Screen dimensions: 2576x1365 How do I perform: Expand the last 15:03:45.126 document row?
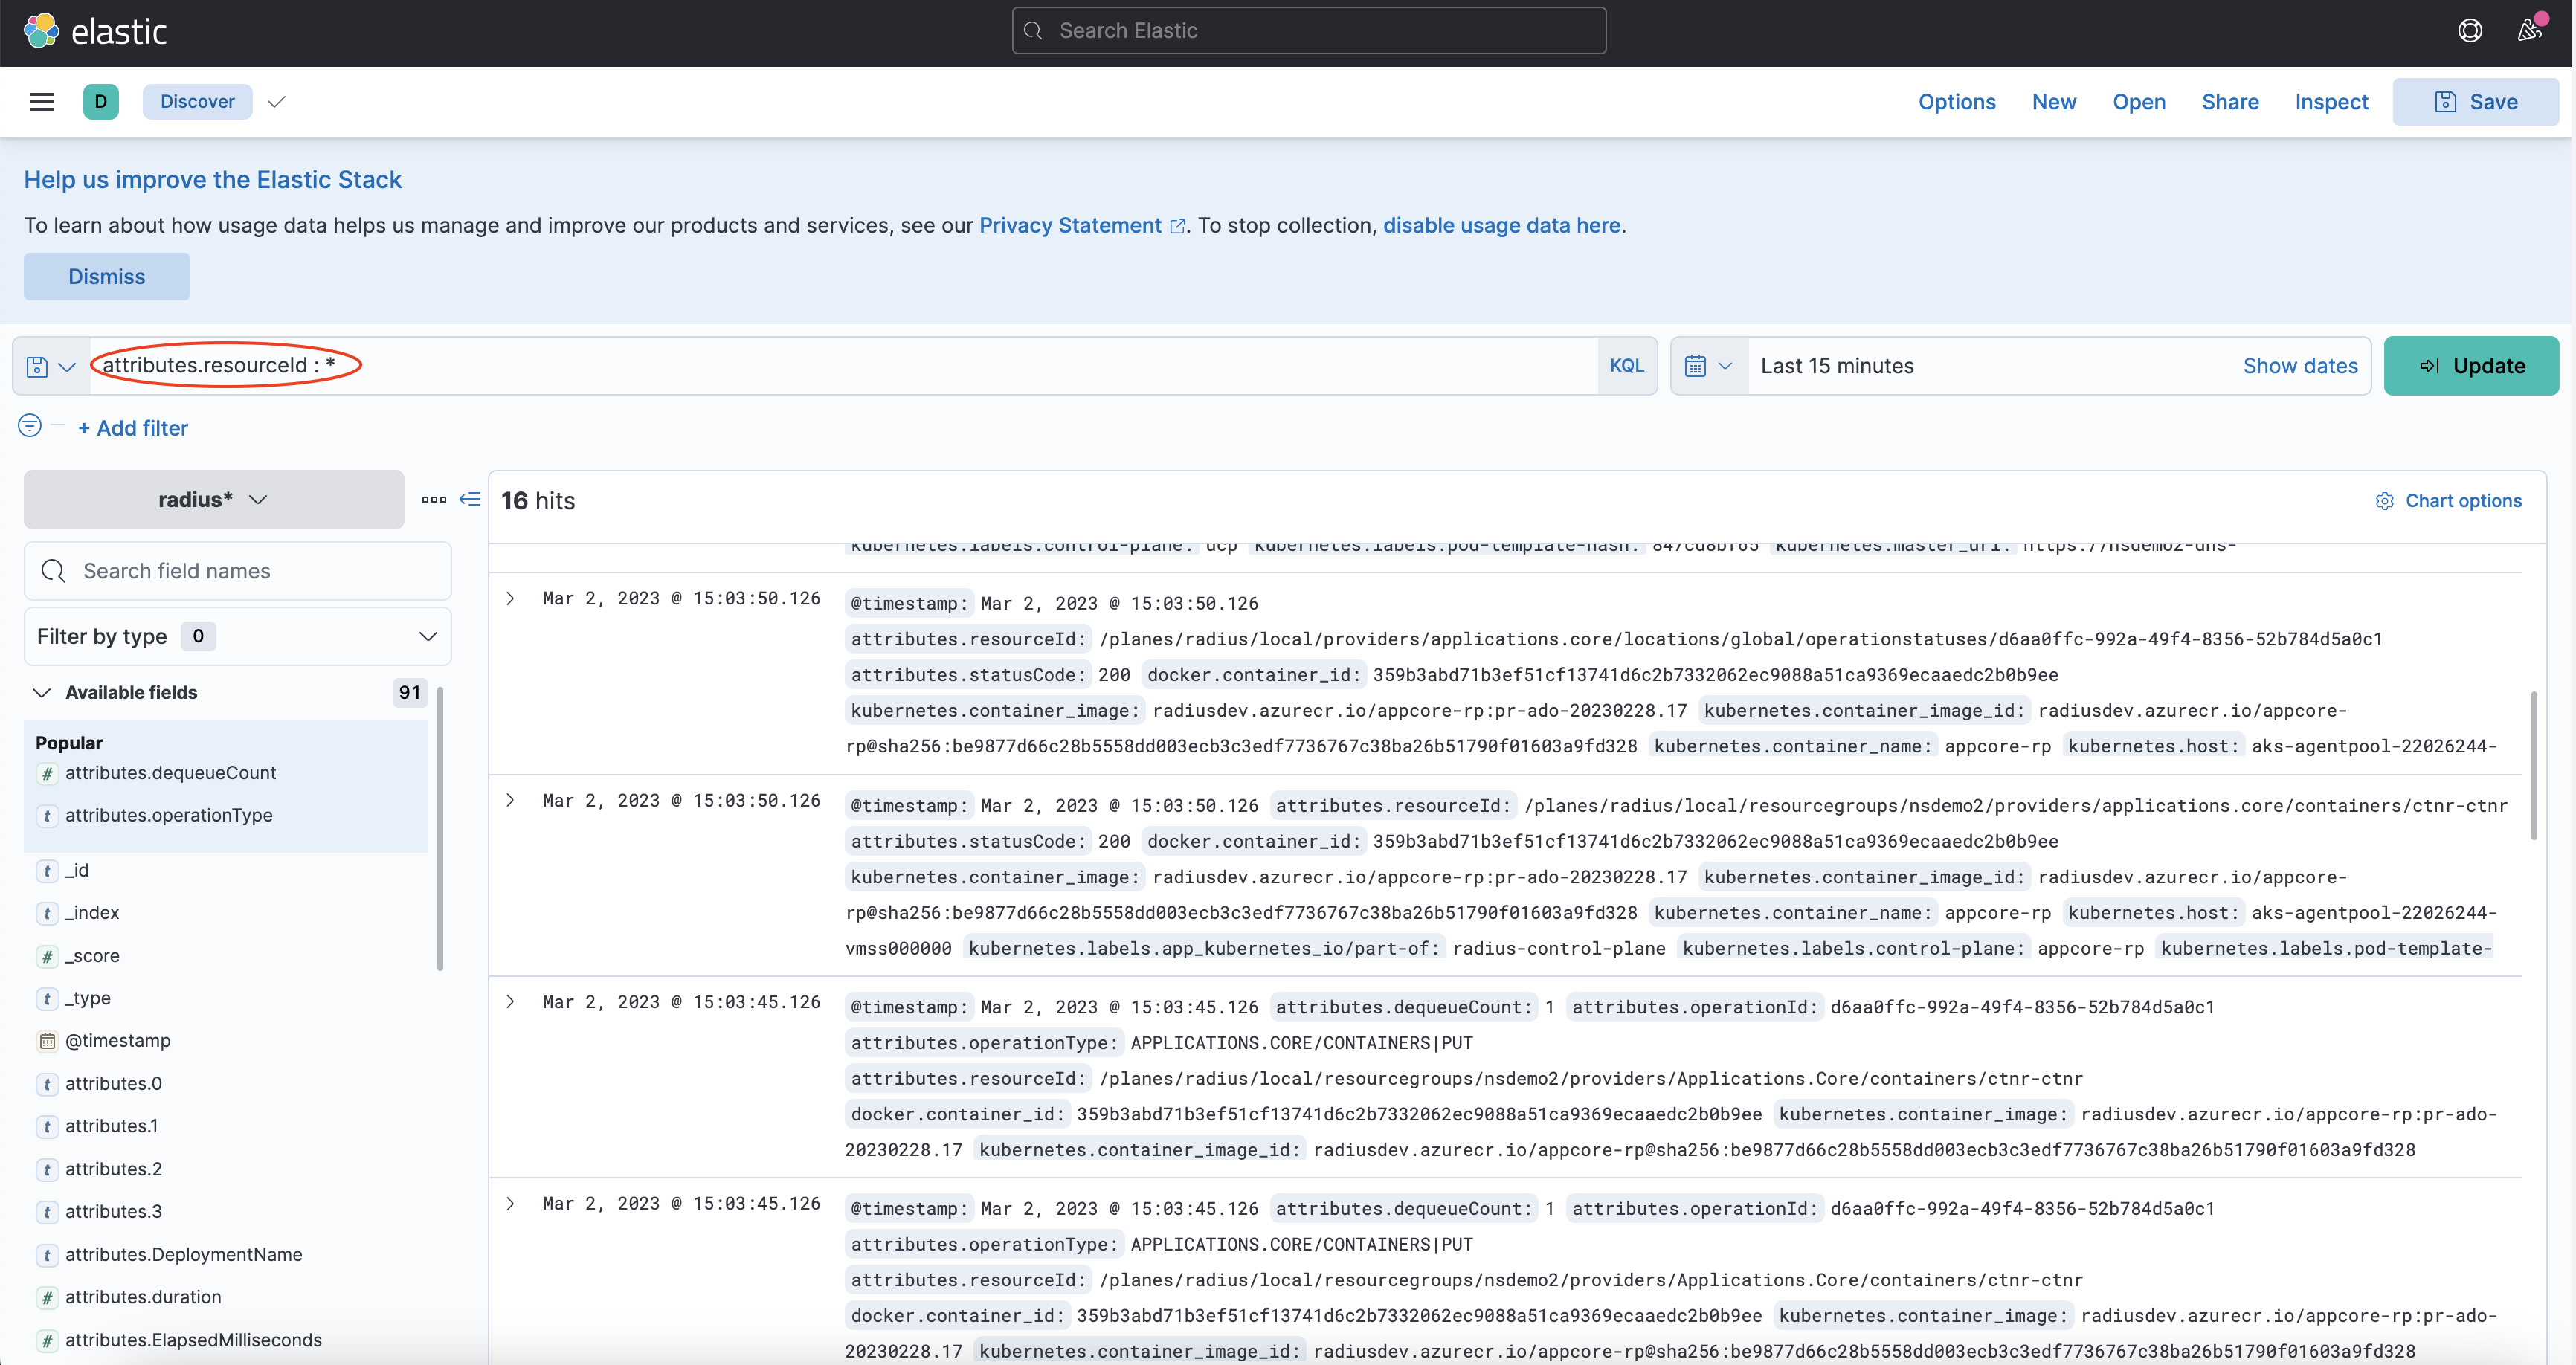point(510,1203)
